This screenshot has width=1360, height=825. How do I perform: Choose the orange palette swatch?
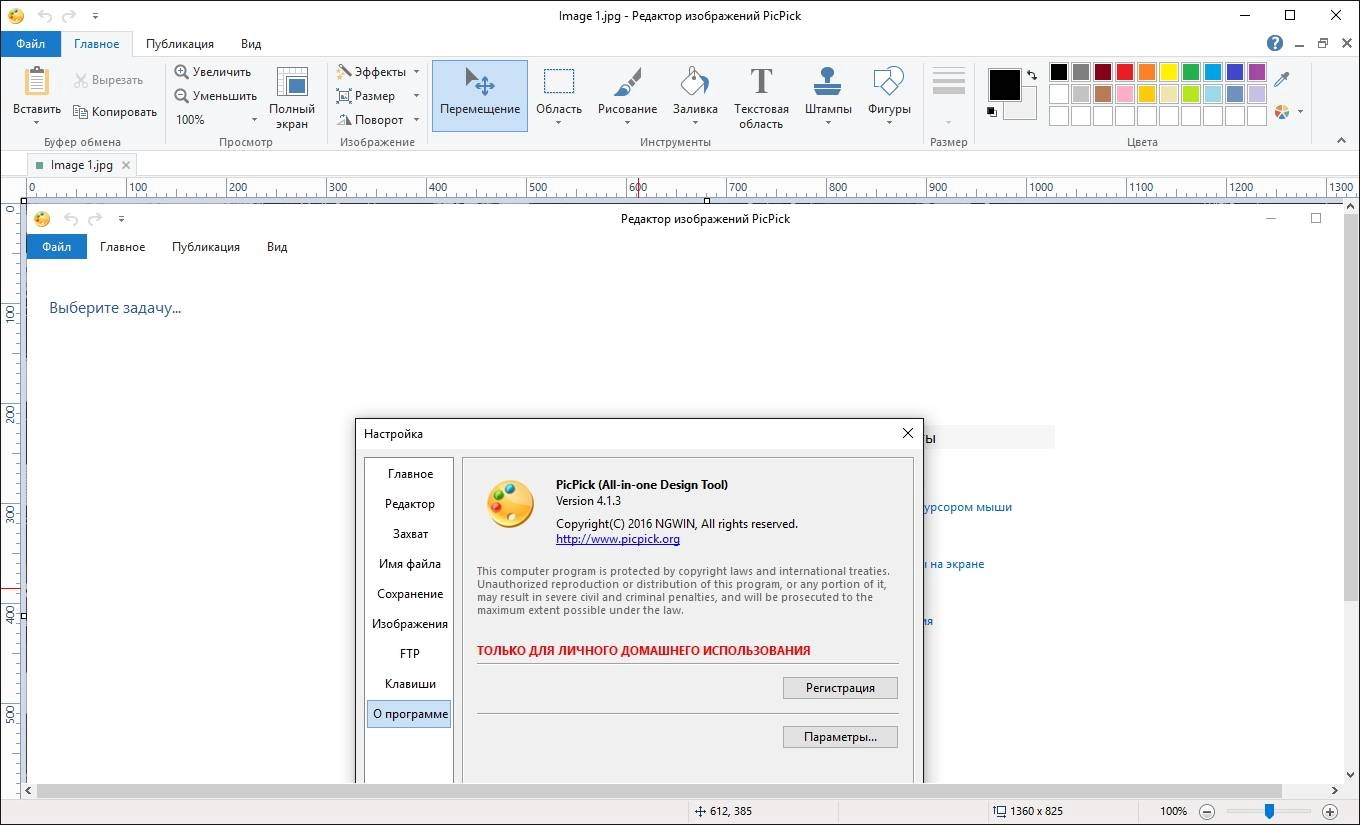point(1147,72)
